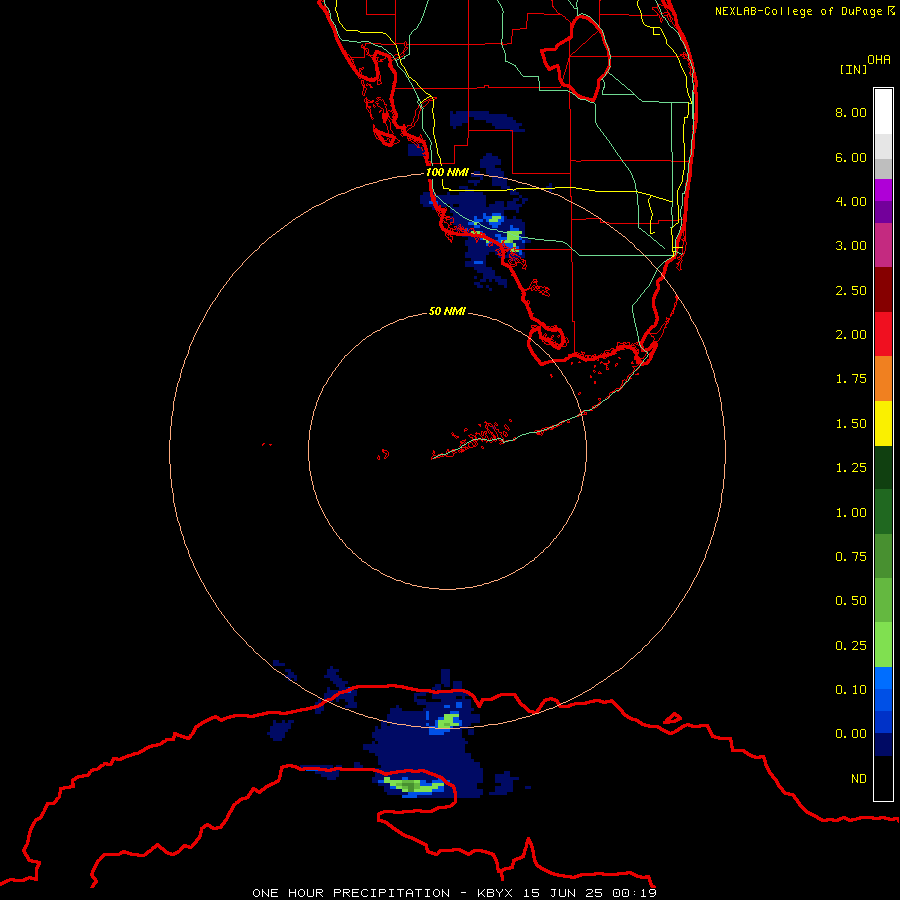Click the yellow 1.50 inch legend swatch
Image resolution: width=900 pixels, height=900 pixels.
pyautogui.click(x=883, y=423)
